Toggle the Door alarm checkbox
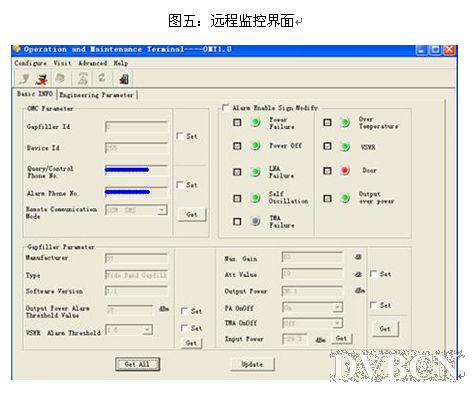This screenshot has width=472, height=393. (x=327, y=171)
